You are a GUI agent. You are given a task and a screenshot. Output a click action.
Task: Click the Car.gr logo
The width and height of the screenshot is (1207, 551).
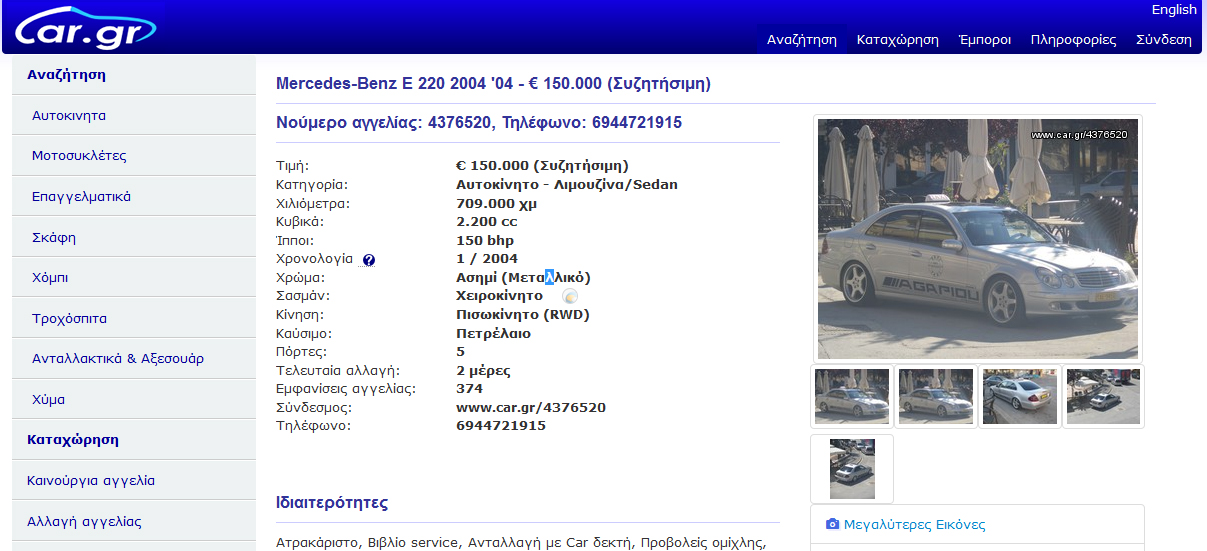point(85,28)
